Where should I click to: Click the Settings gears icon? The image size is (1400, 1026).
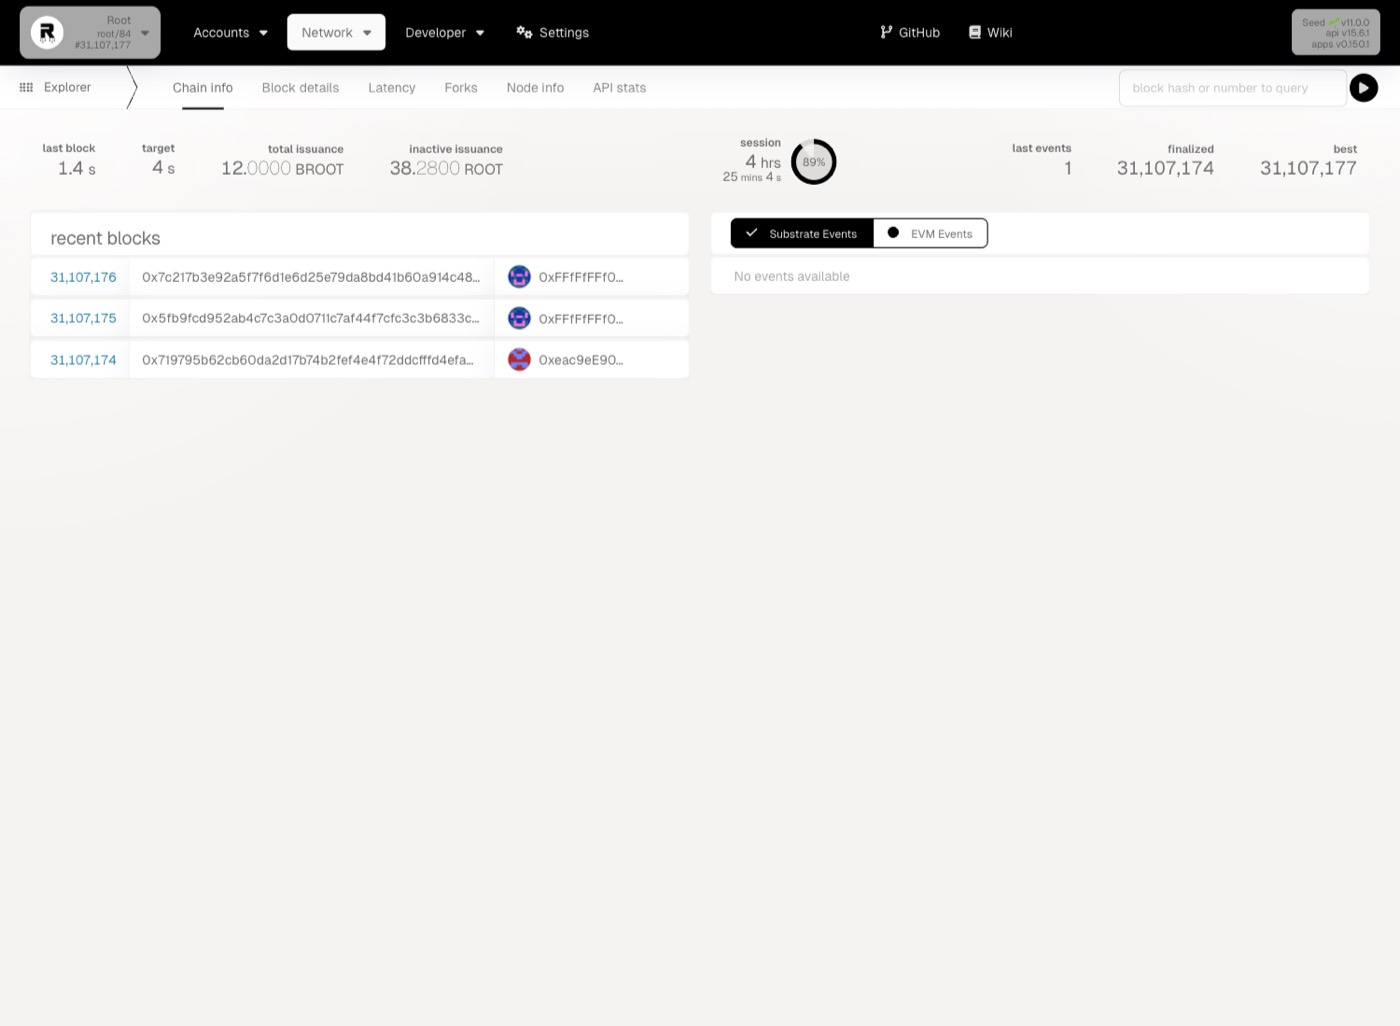524,32
